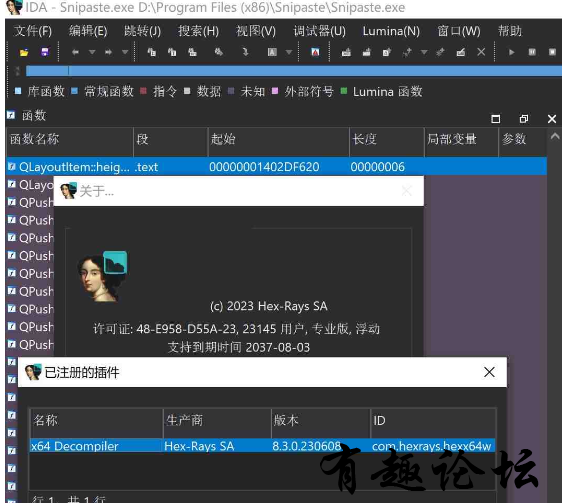Image resolution: width=562 pixels, height=503 pixels.
Task: Float the 函数 panel with restore icon
Action: pyautogui.click(x=524, y=119)
